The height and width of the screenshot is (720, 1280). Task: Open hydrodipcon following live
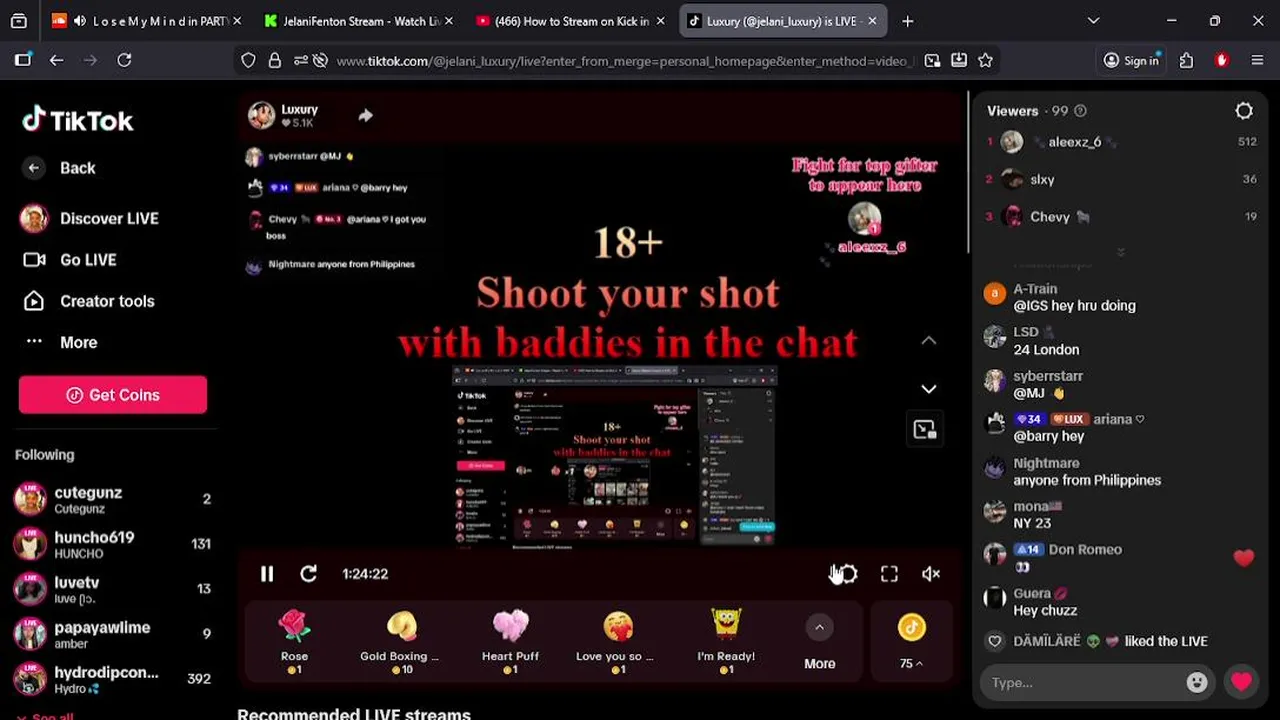click(x=113, y=679)
